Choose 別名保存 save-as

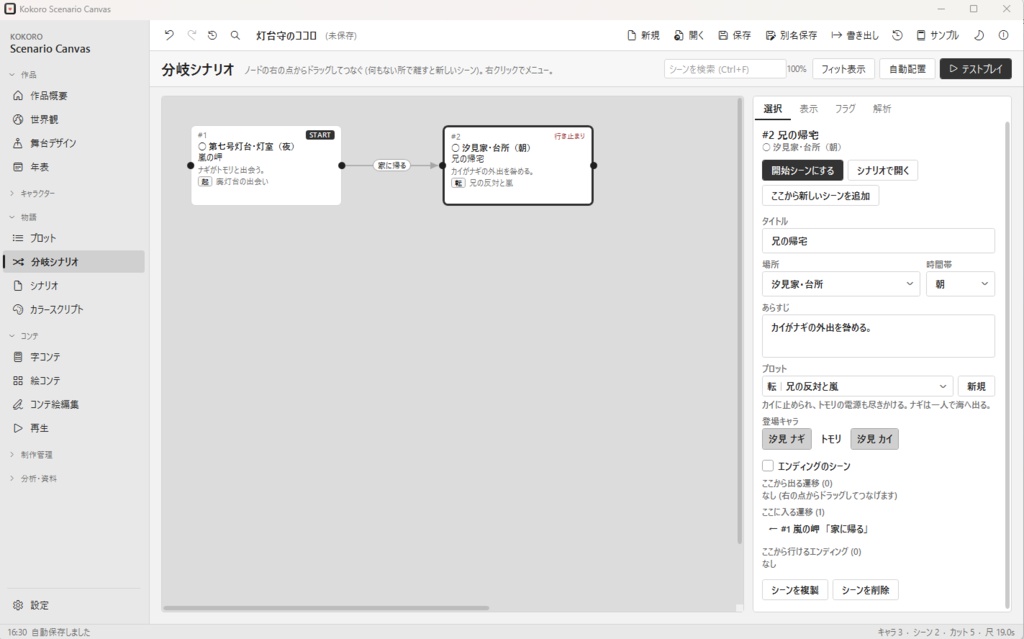[791, 35]
